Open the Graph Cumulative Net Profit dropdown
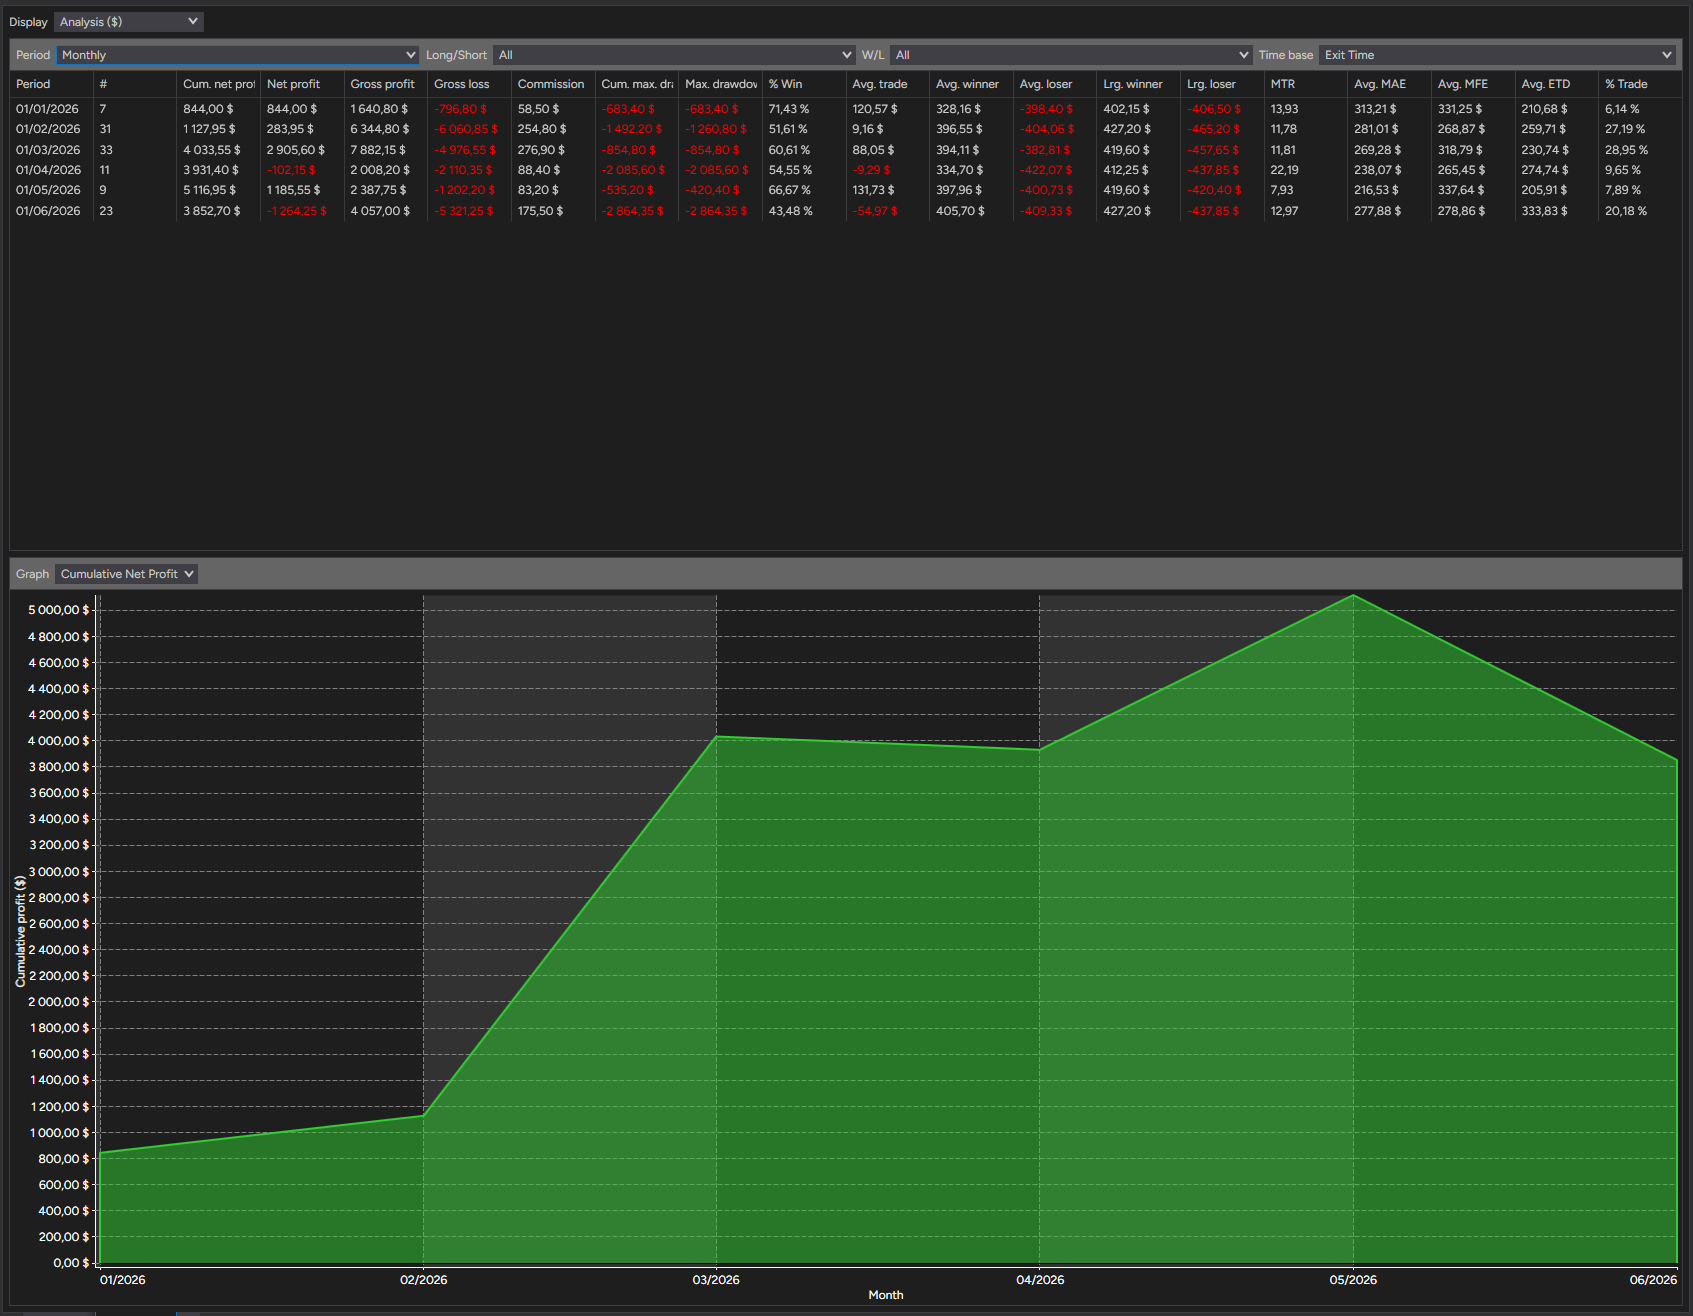The width and height of the screenshot is (1693, 1316). click(126, 574)
